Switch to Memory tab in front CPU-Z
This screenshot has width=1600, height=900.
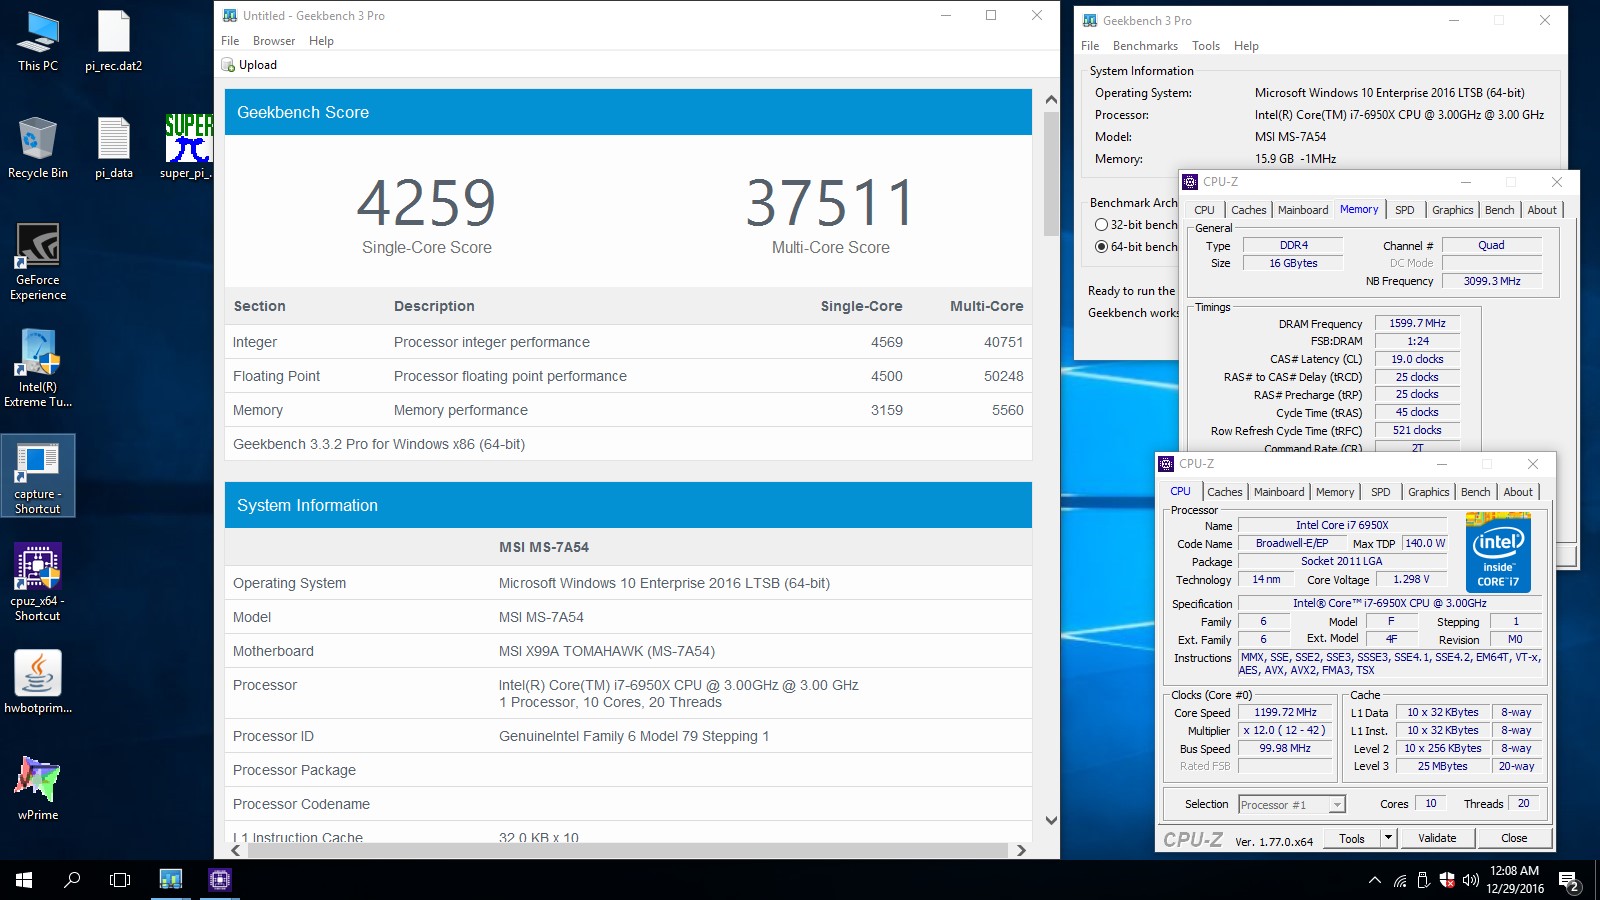[1335, 492]
